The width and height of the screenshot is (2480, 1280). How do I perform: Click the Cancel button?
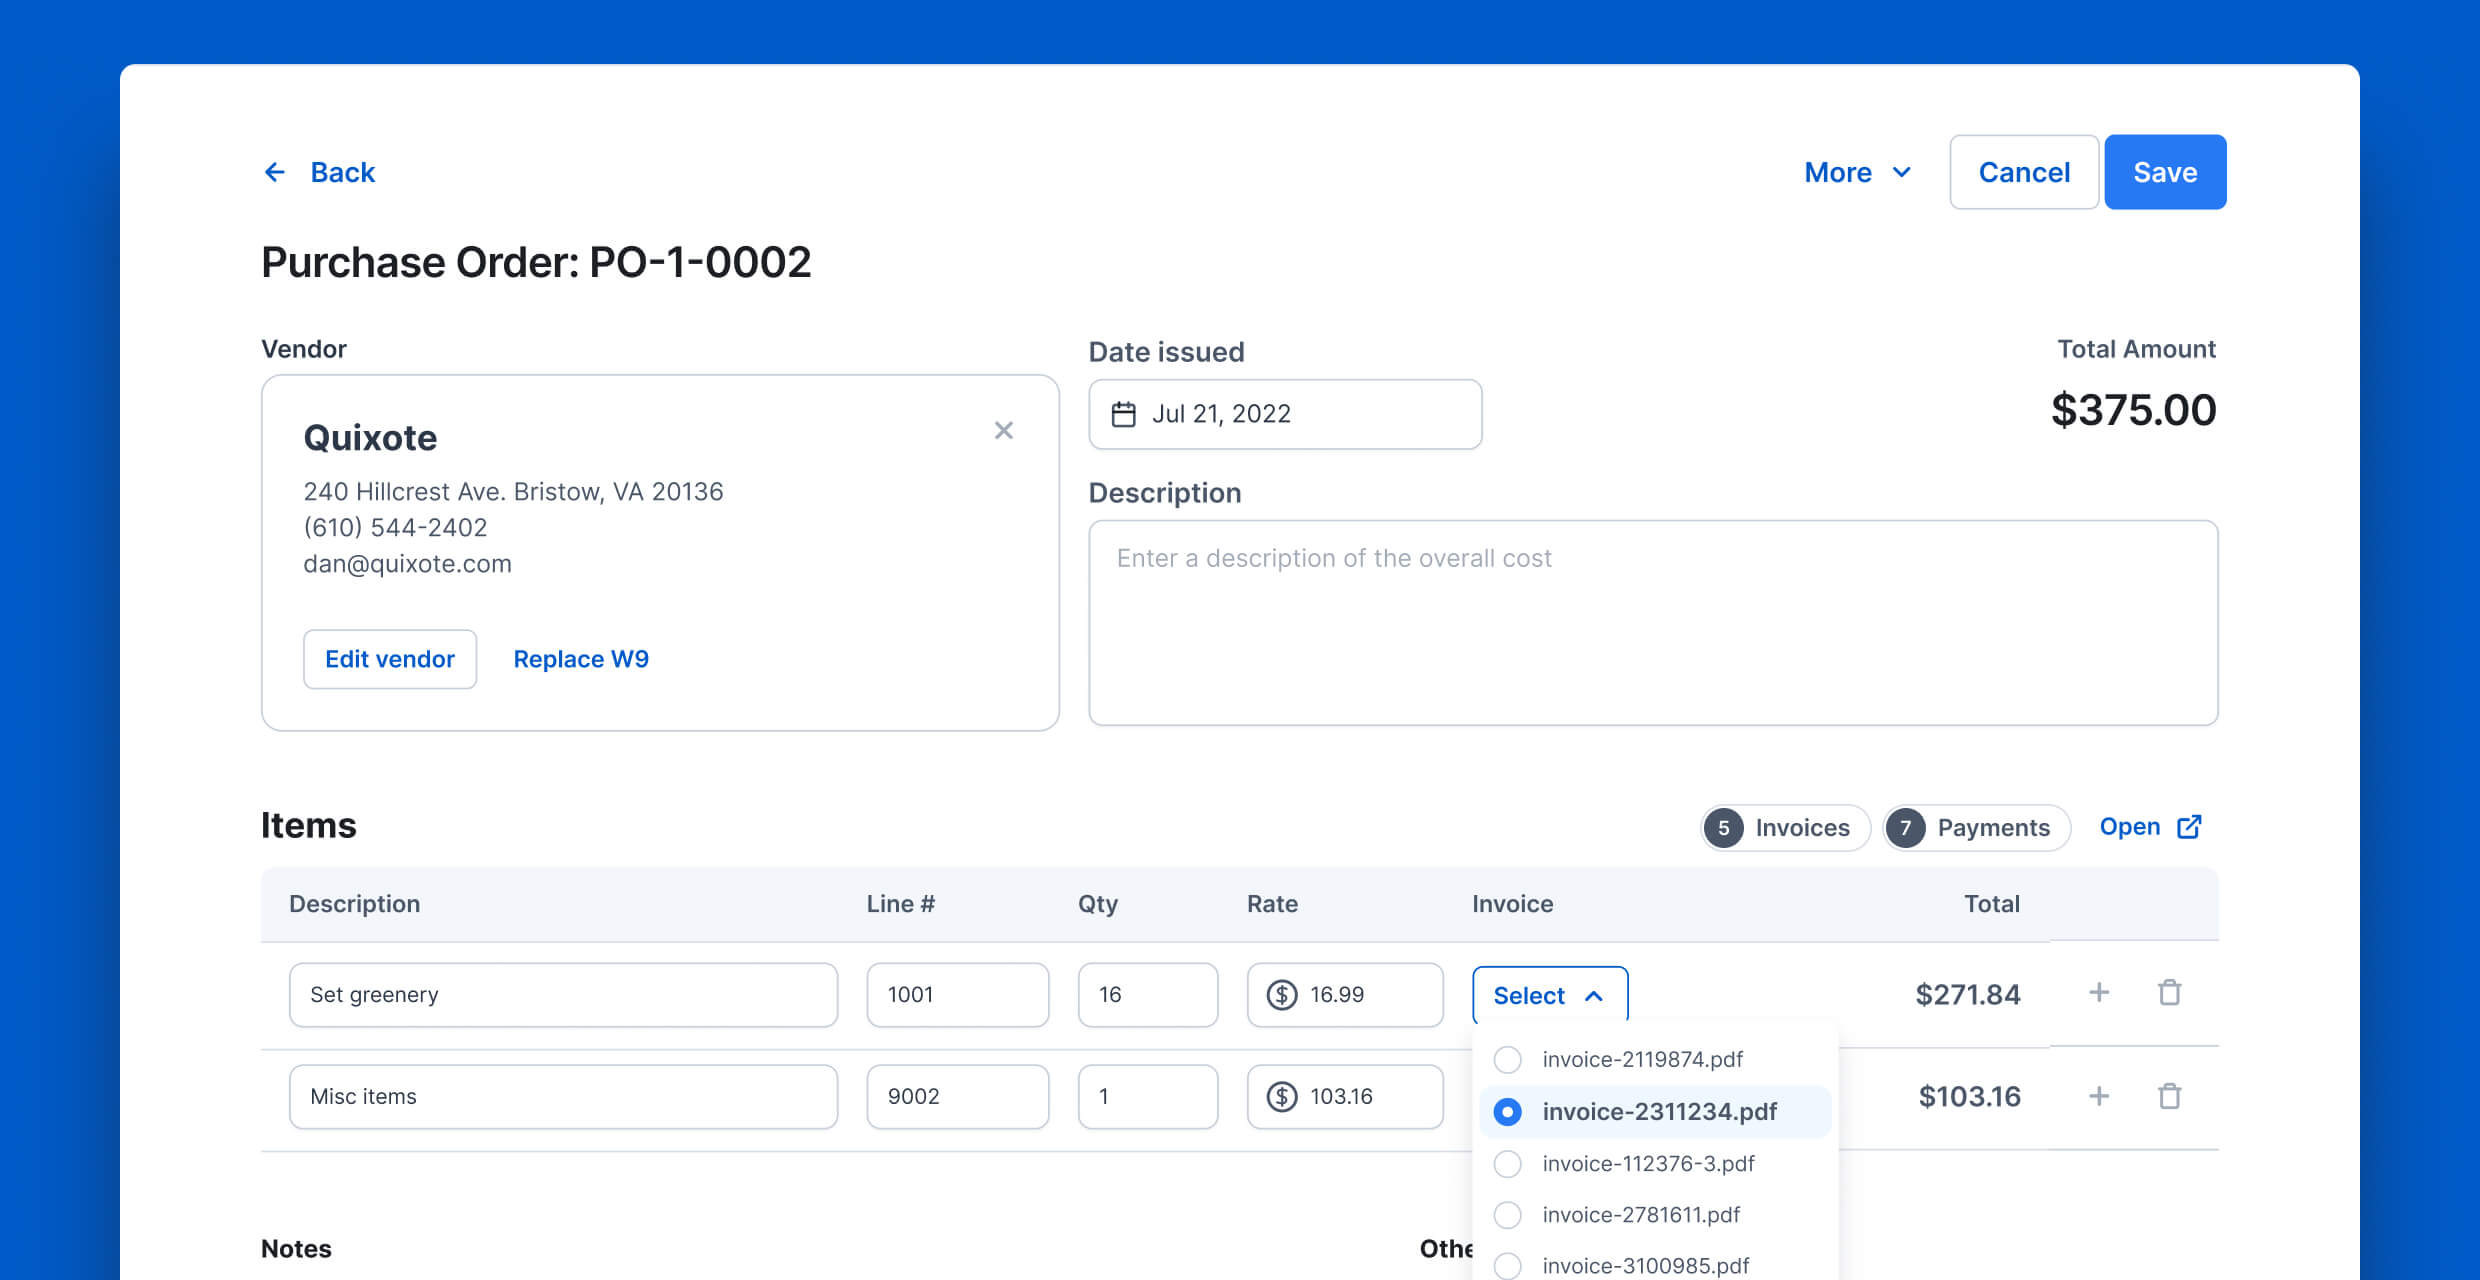pos(2024,172)
